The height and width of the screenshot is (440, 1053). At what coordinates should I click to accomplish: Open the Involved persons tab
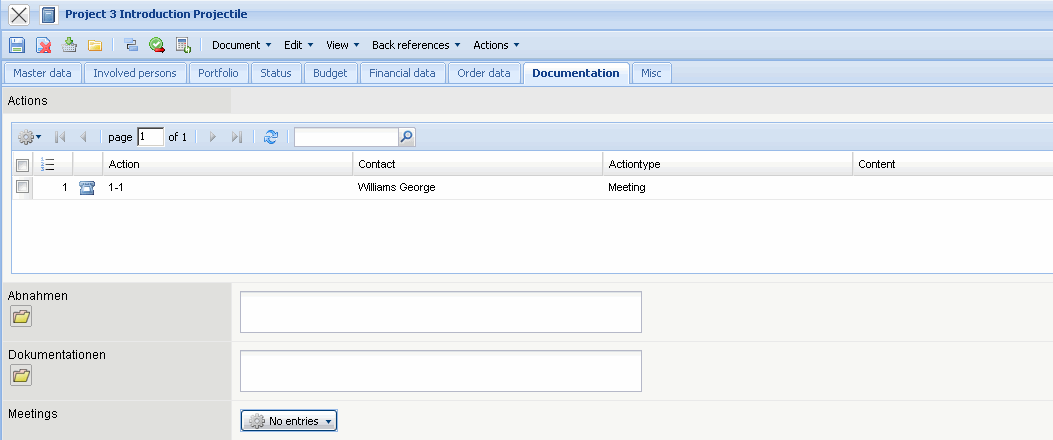click(x=135, y=73)
